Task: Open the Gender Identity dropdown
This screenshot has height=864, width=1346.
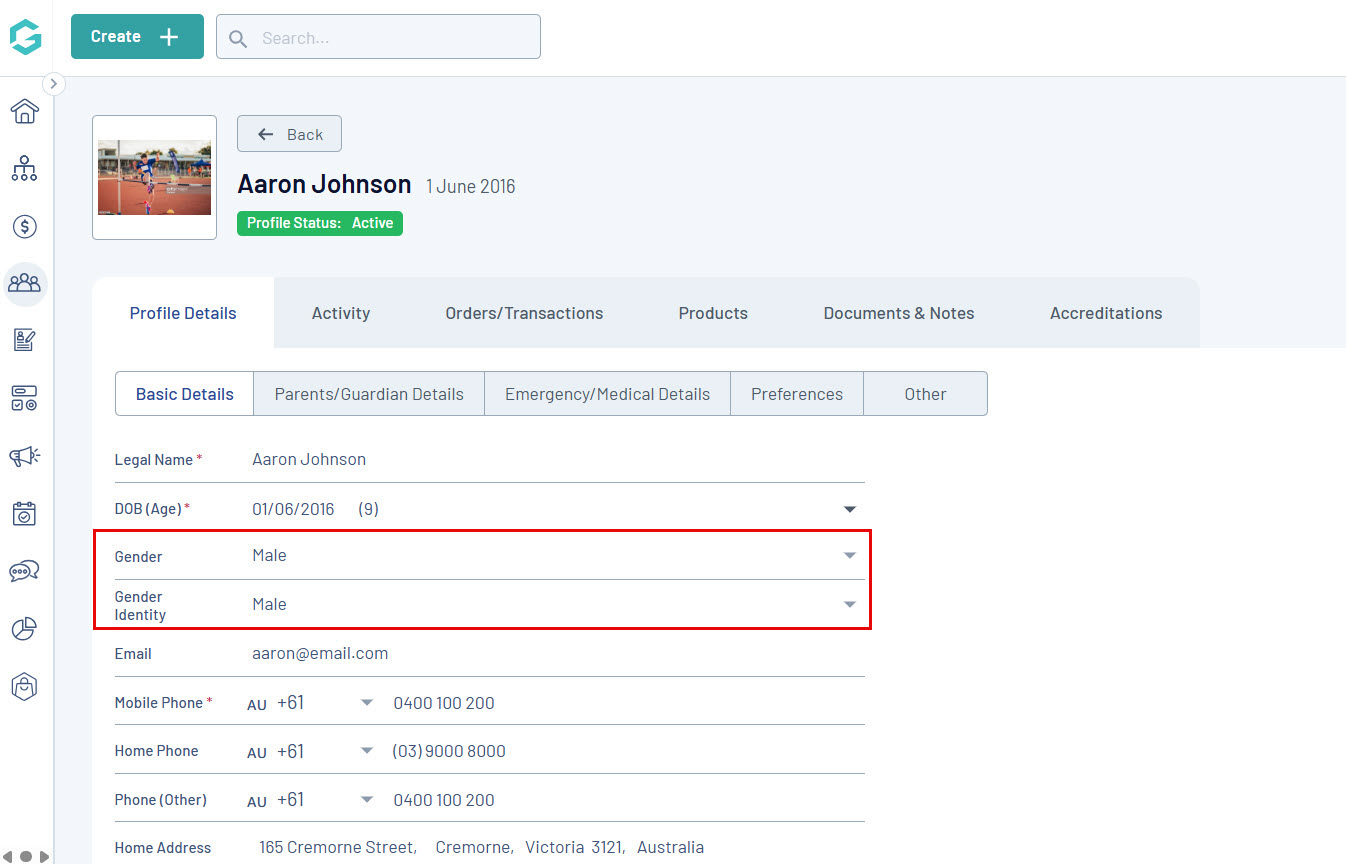Action: pyautogui.click(x=557, y=604)
